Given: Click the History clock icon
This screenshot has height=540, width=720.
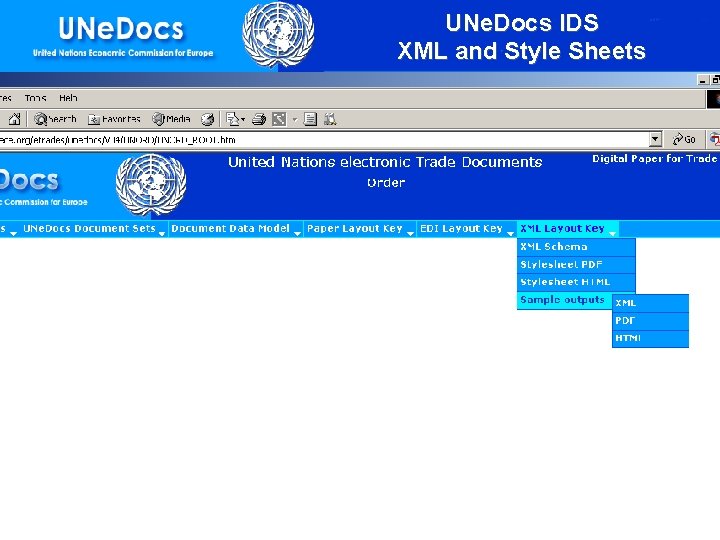Looking at the screenshot, I should [208, 120].
